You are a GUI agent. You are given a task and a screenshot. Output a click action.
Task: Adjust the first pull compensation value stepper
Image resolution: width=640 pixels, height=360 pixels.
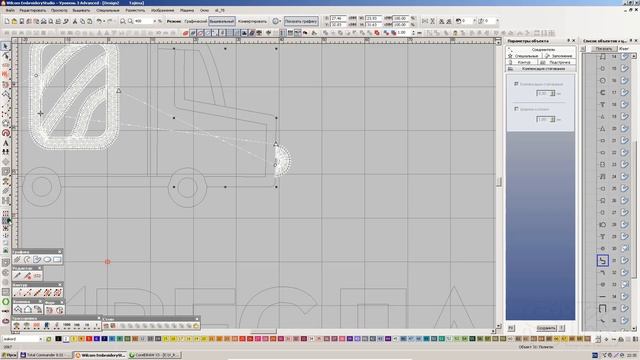click(x=553, y=93)
